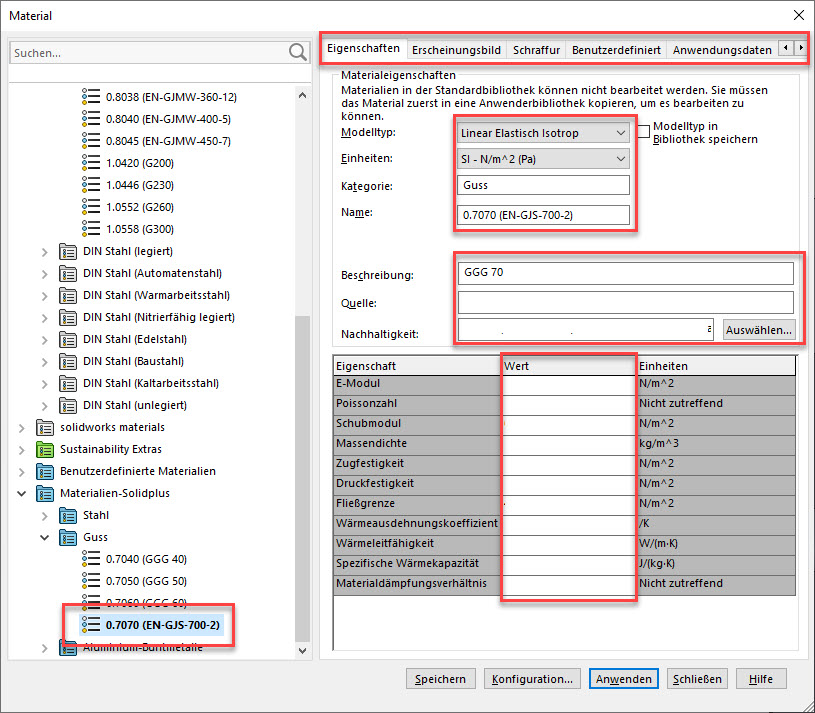This screenshot has width=815, height=713.
Task: Click the Stahl category folder icon
Action: 68,515
